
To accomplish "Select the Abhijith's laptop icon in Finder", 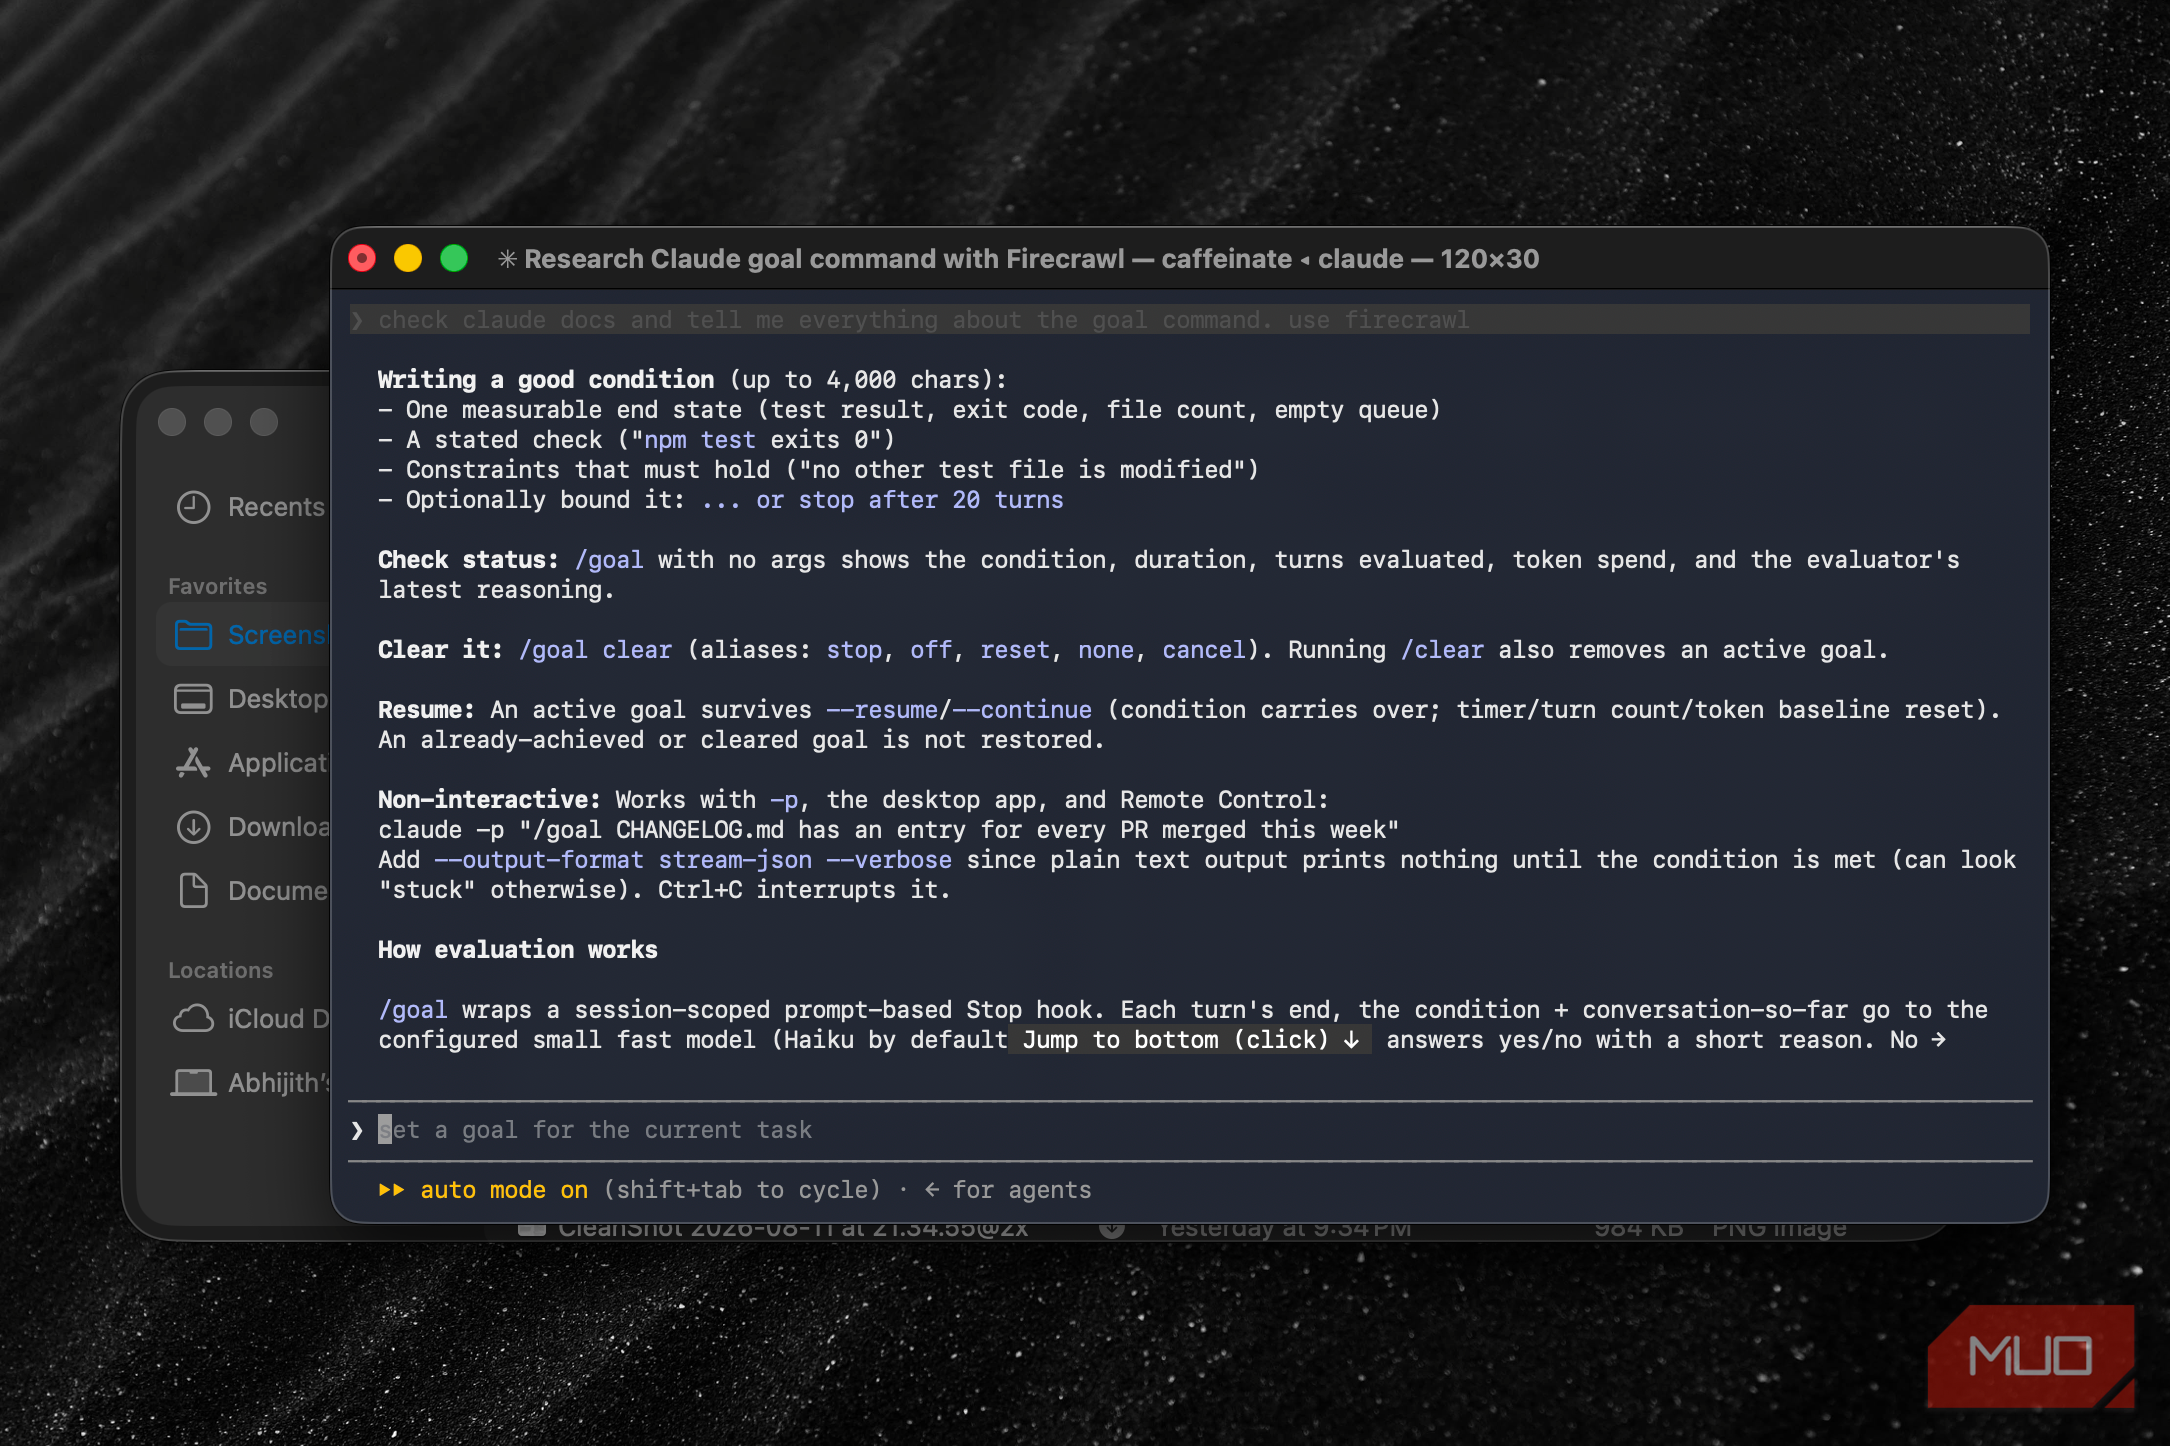I will click(193, 1083).
